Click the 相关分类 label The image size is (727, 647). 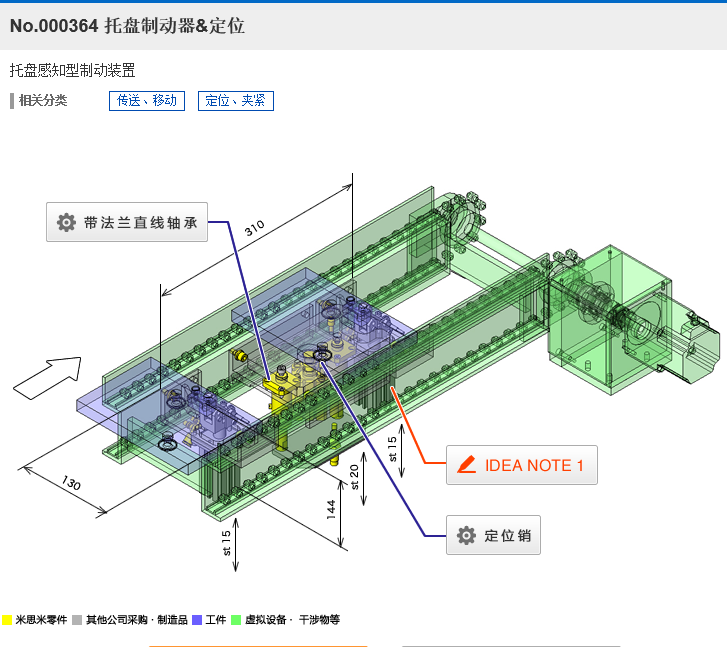pos(43,100)
